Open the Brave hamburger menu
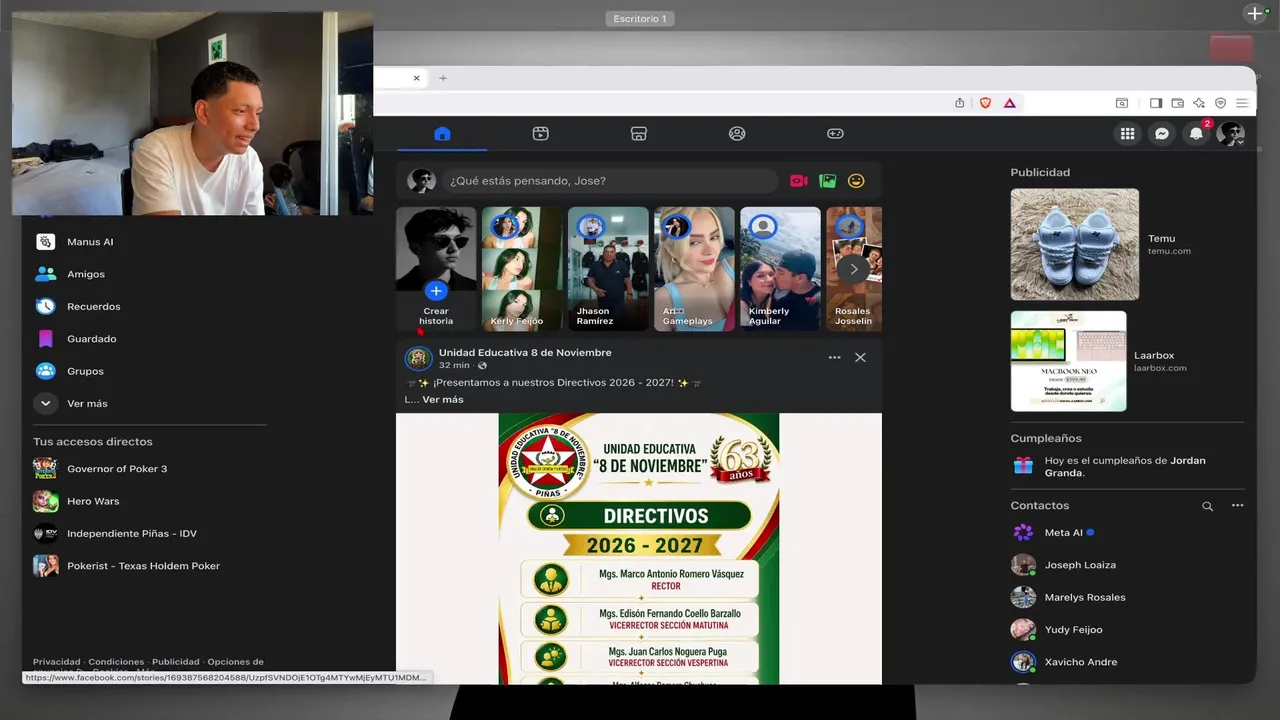Screen dimensions: 1280x720 (1242, 102)
